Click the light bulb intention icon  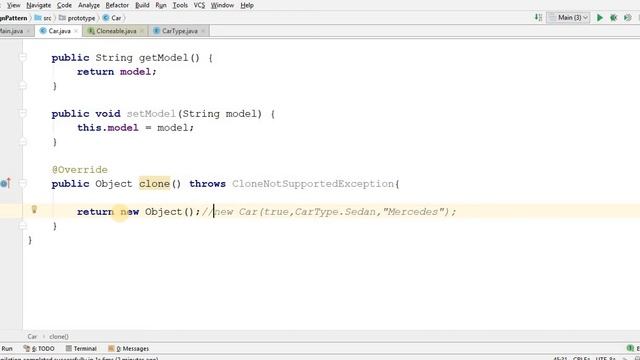34,209
